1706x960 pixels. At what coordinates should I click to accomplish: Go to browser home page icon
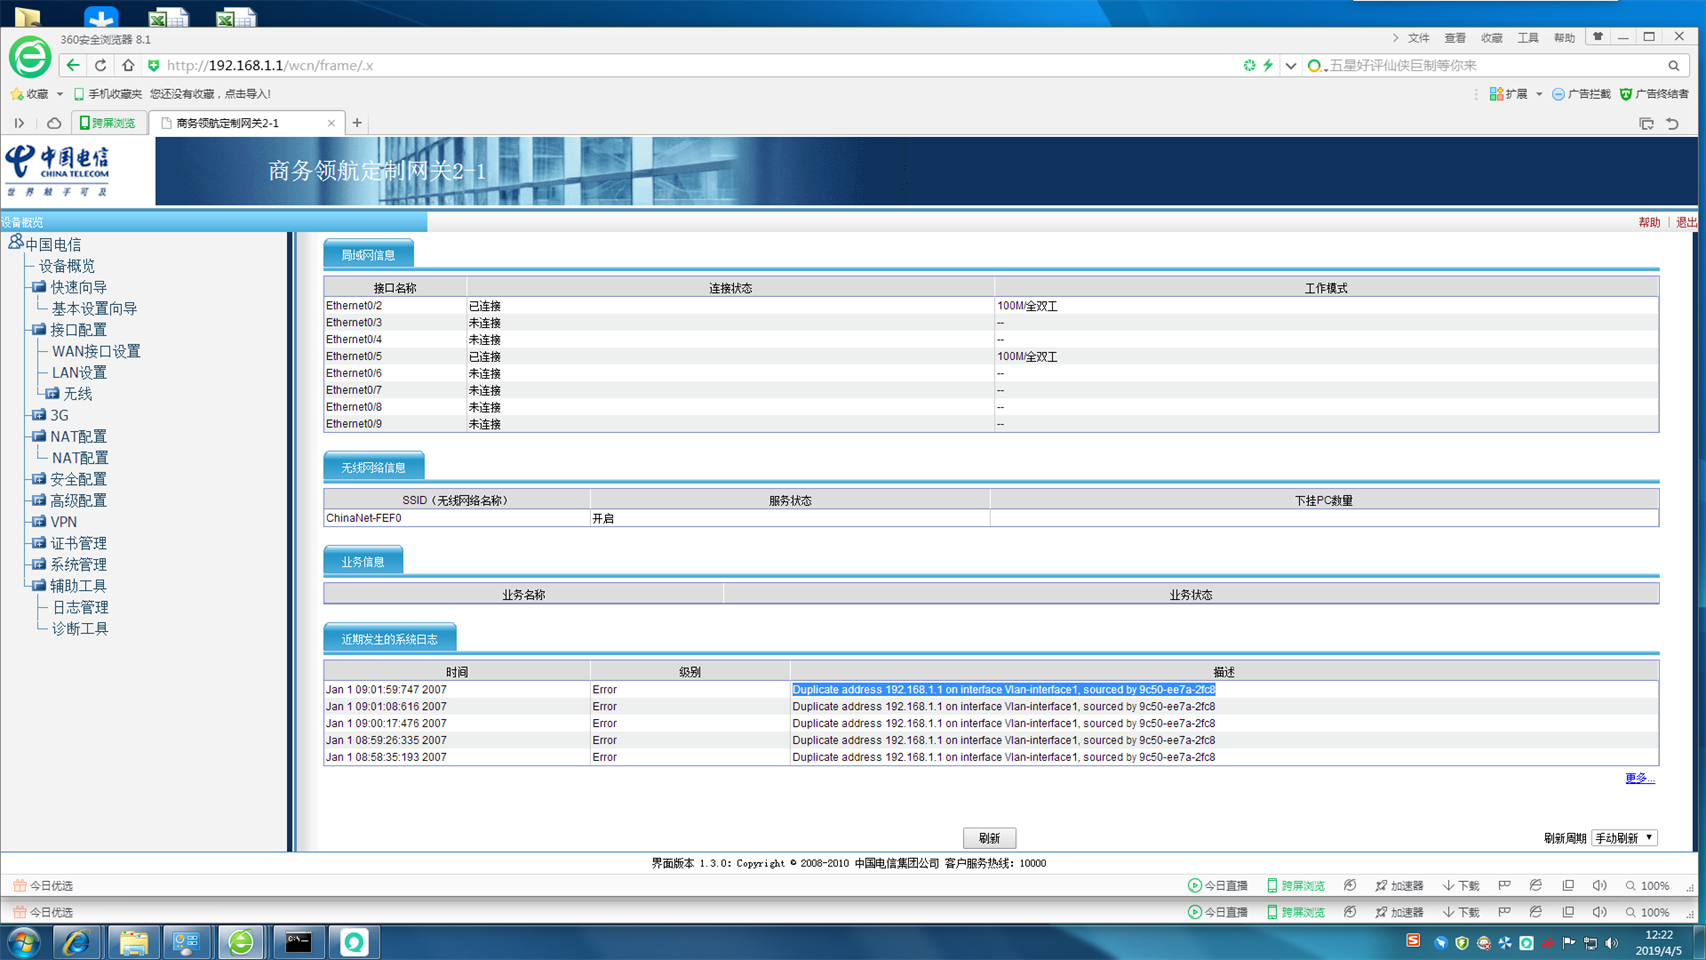(x=128, y=65)
